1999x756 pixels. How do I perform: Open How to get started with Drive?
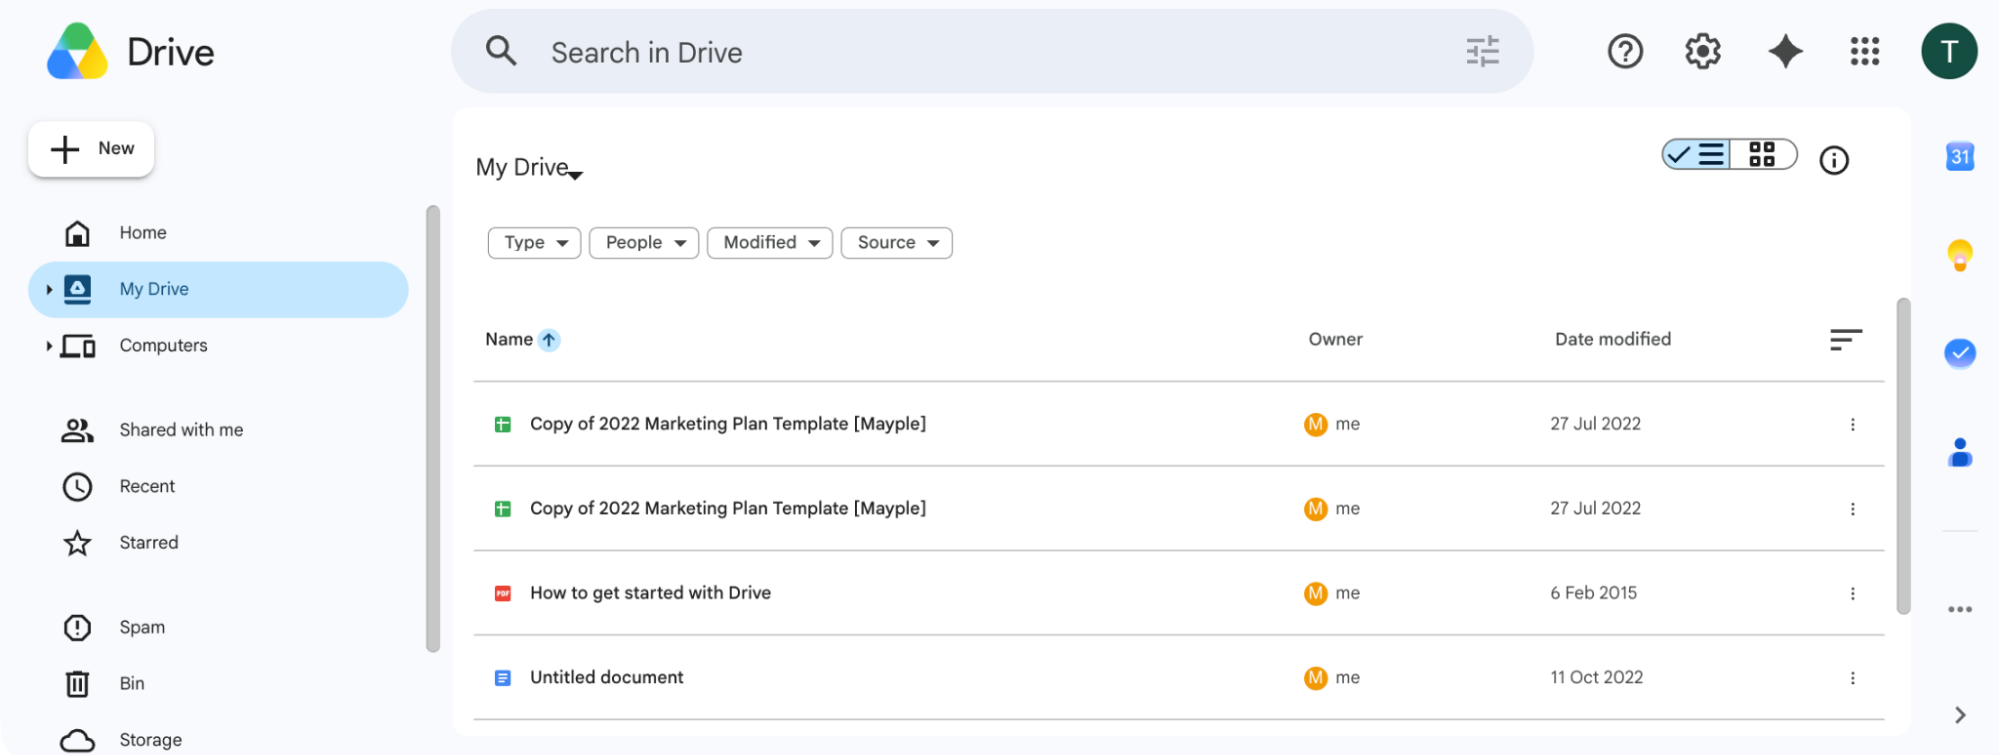pos(650,593)
